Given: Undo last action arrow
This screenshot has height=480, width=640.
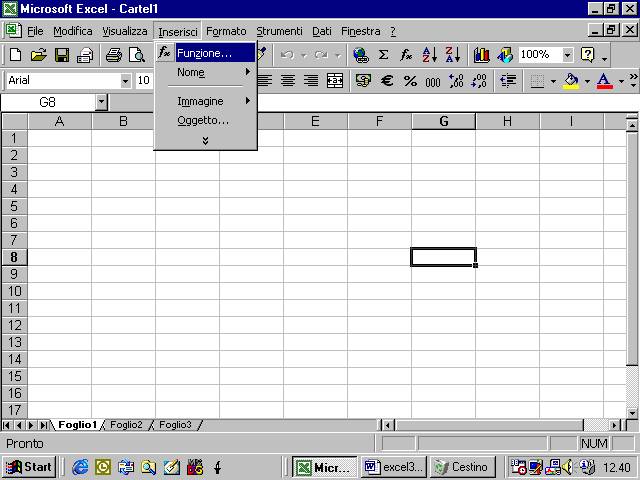Looking at the screenshot, I should coord(287,55).
